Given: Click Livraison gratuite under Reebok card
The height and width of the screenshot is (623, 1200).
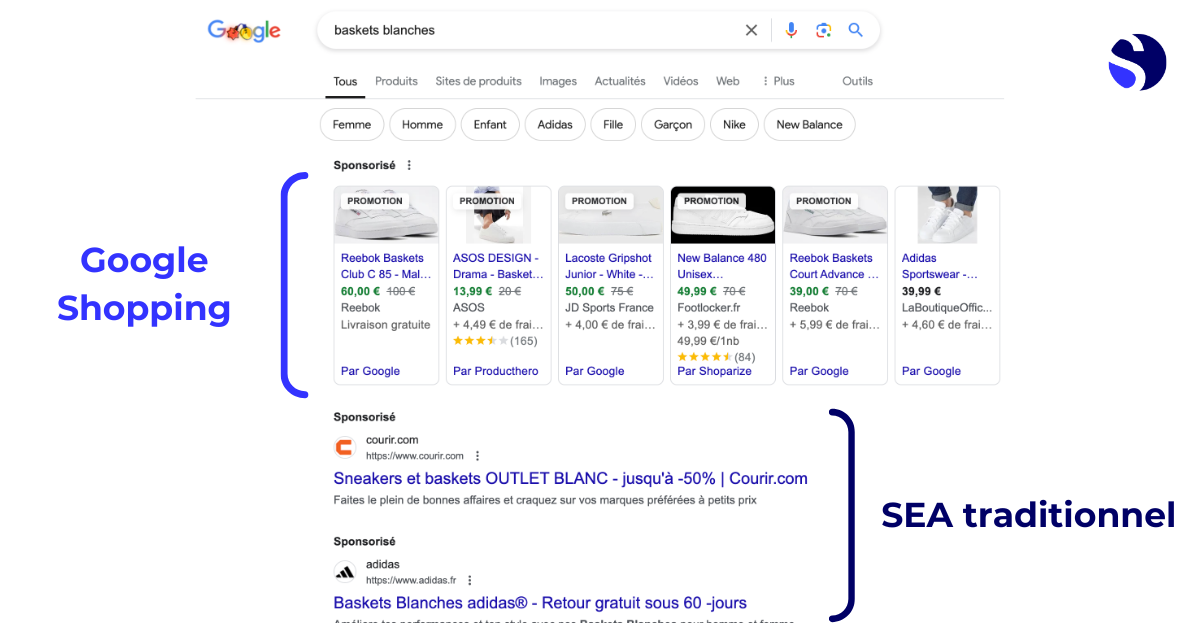Looking at the screenshot, I should (386, 325).
